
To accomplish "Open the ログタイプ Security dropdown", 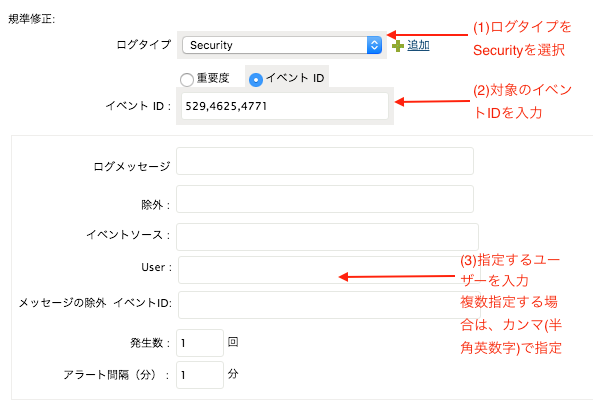I will pos(282,45).
